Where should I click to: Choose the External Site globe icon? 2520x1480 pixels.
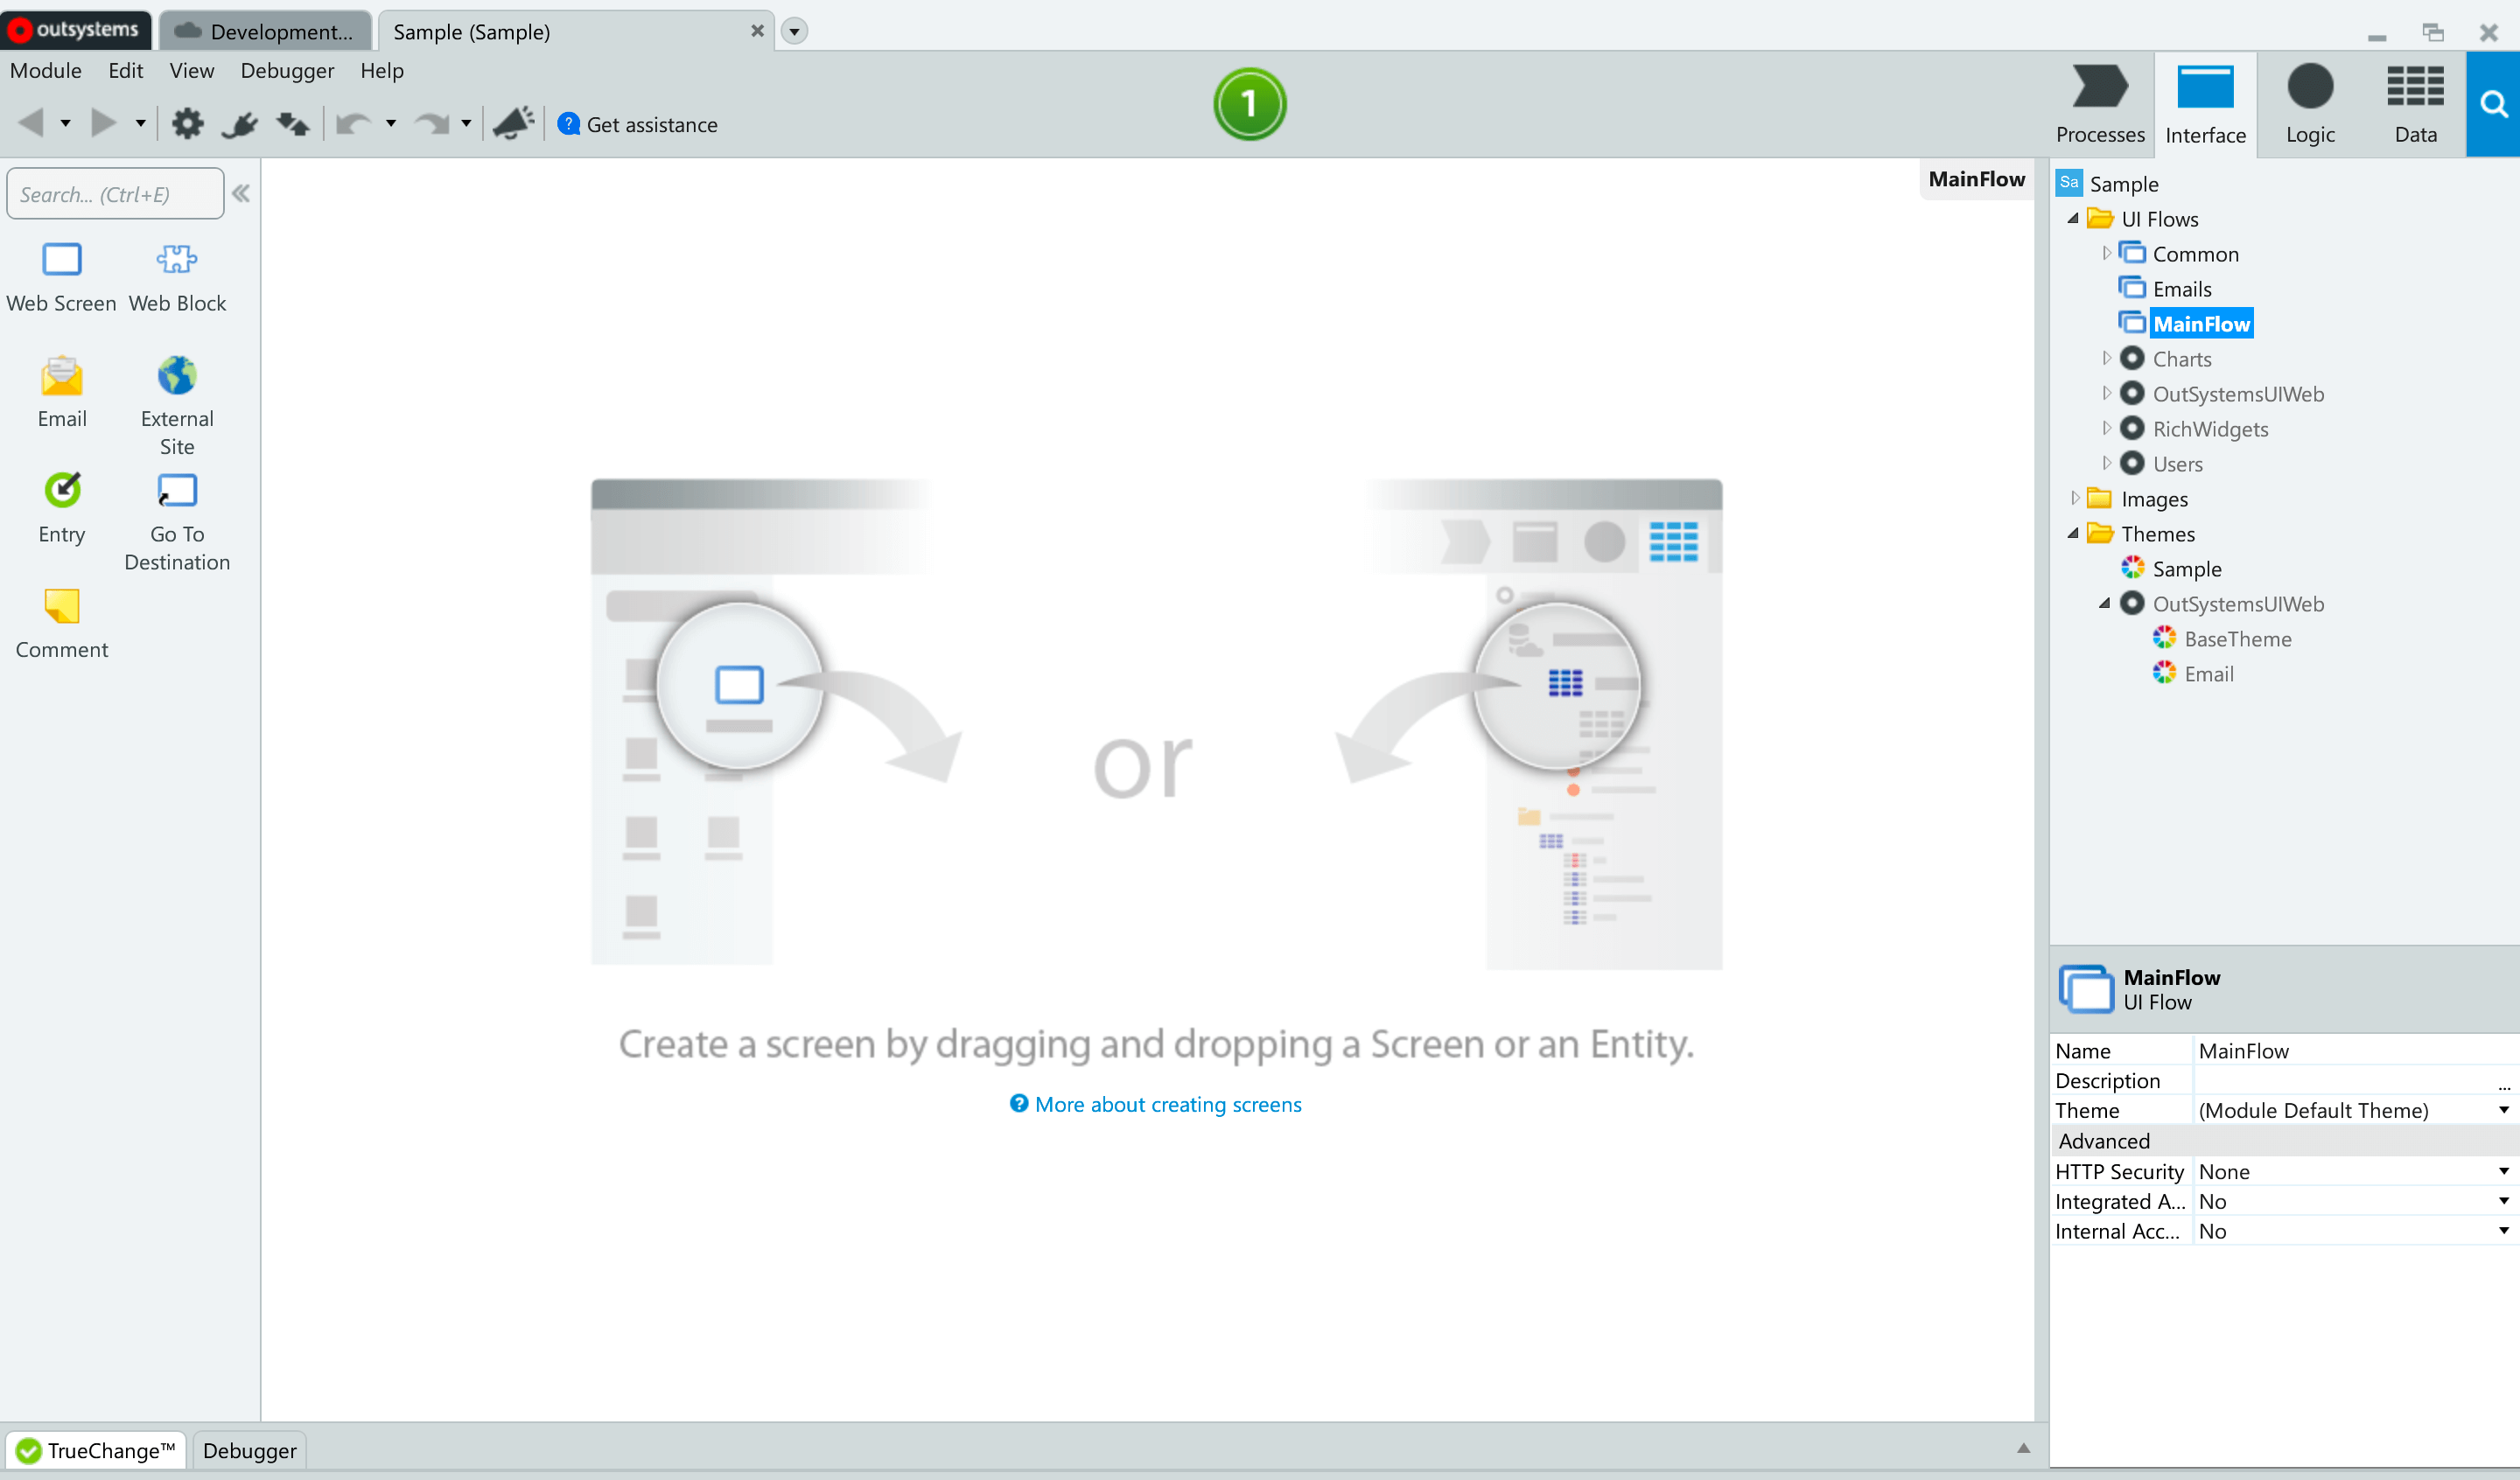click(x=177, y=377)
